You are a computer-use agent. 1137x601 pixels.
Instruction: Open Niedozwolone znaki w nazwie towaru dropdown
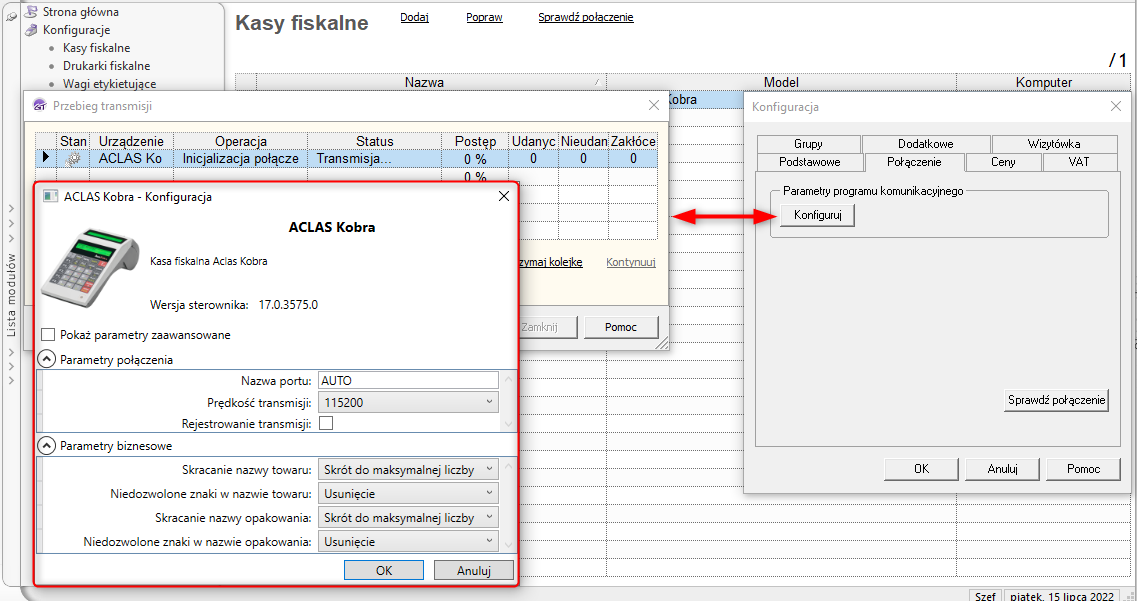[408, 494]
